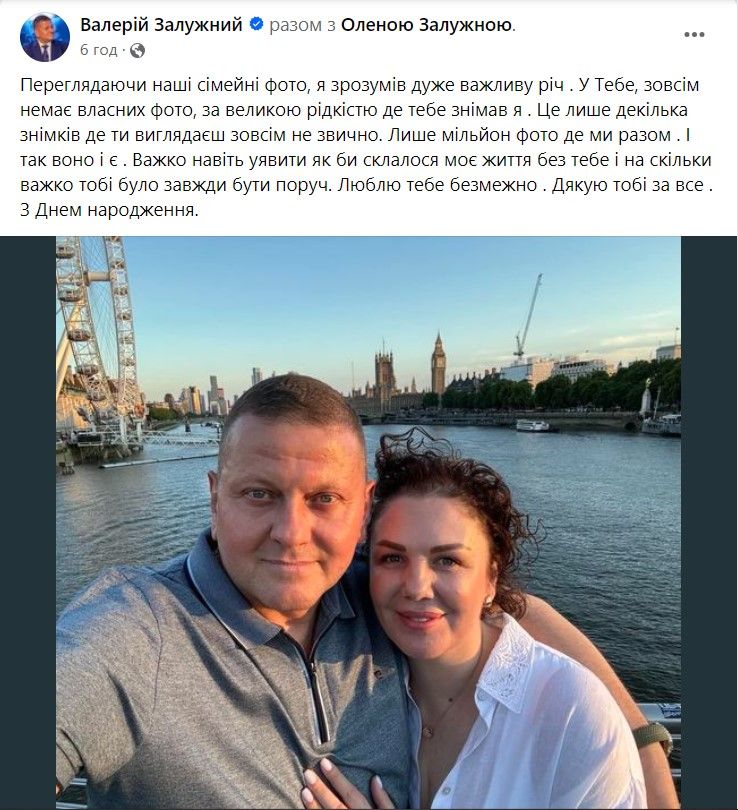Click the globe public privacy icon
Viewport: 738px width, 810px height.
point(137,49)
